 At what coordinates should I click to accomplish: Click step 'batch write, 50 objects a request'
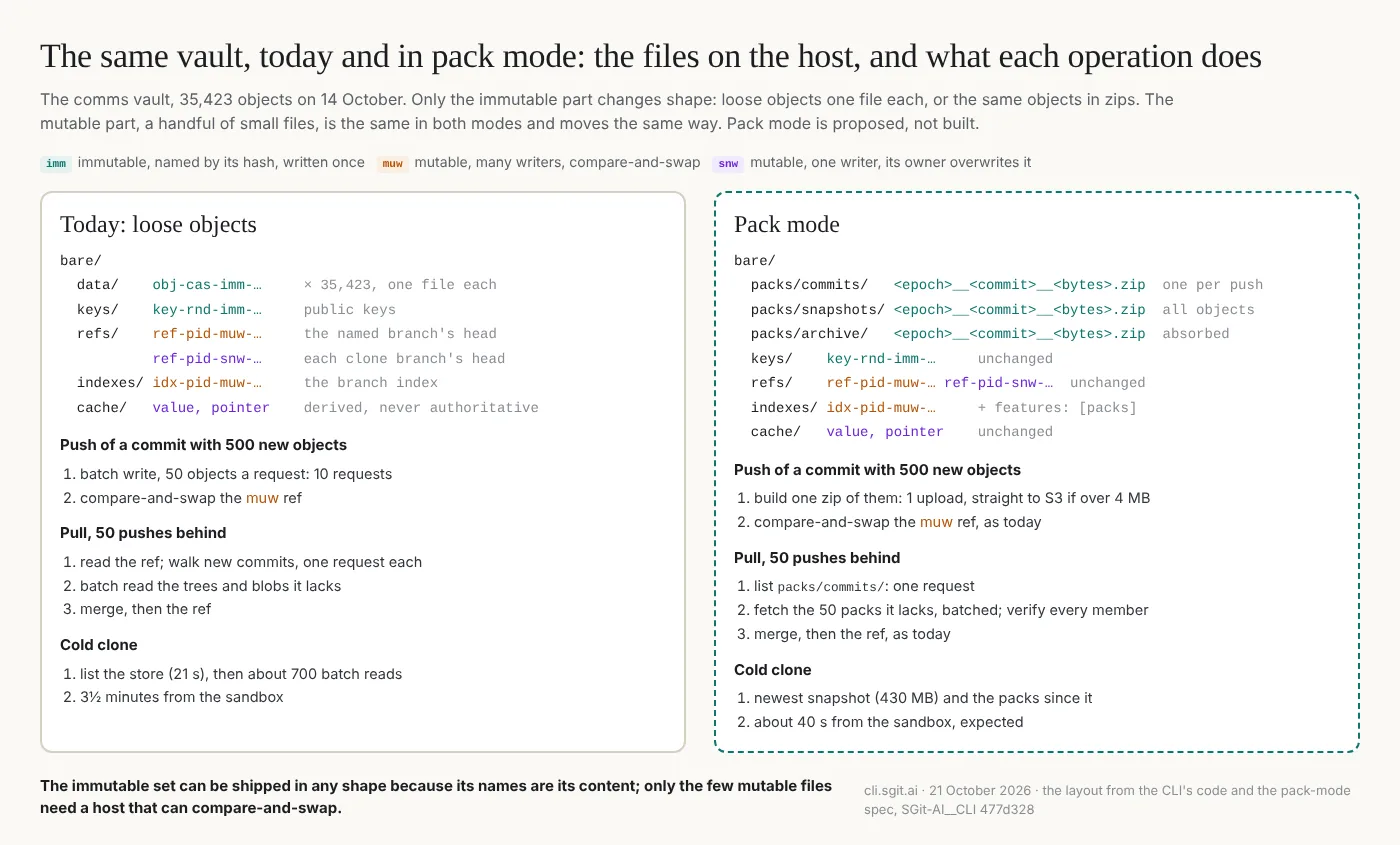click(x=236, y=474)
